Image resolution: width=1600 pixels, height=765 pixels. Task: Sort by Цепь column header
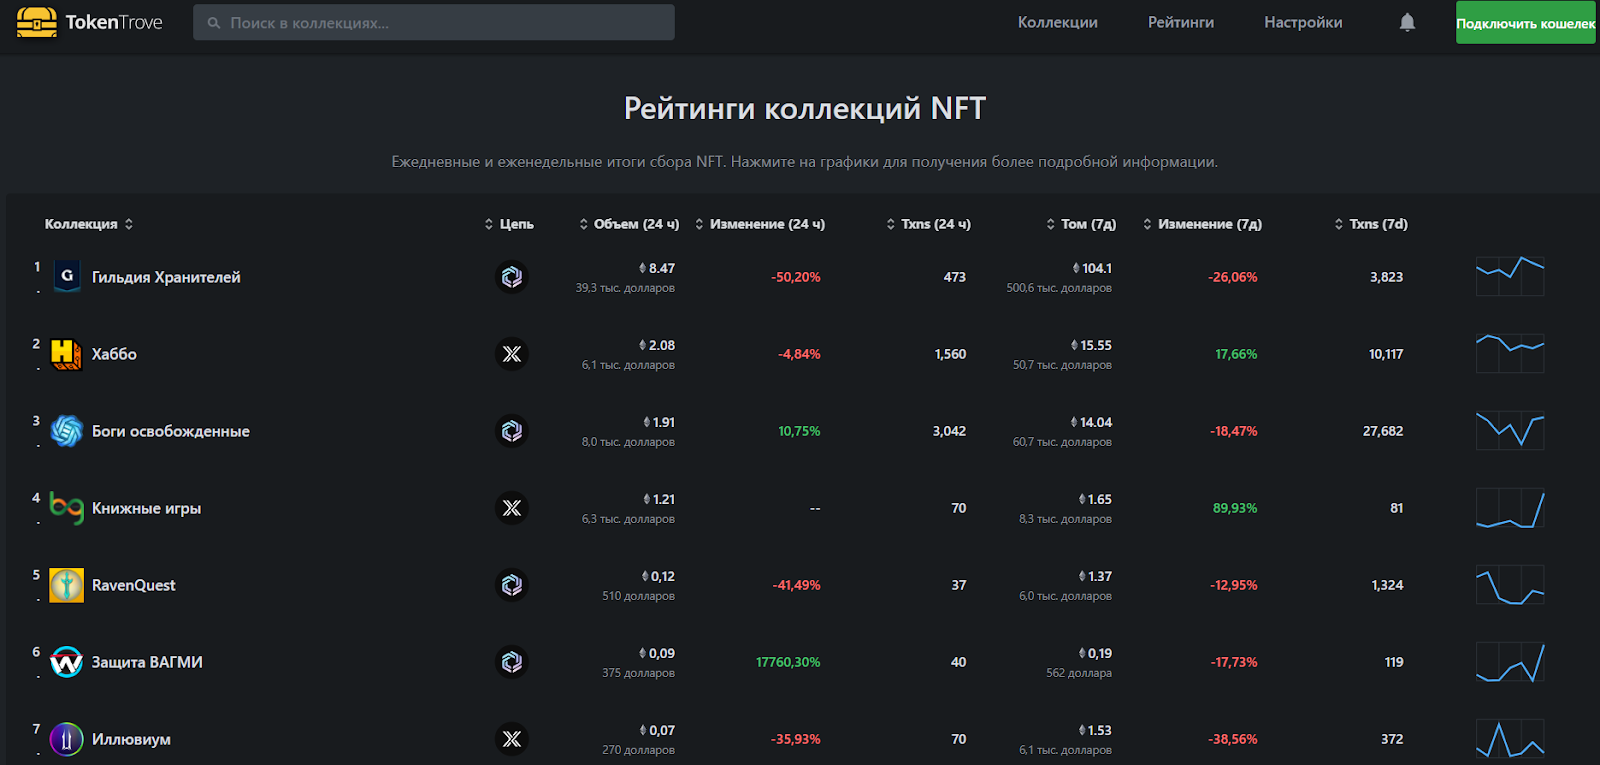point(509,224)
